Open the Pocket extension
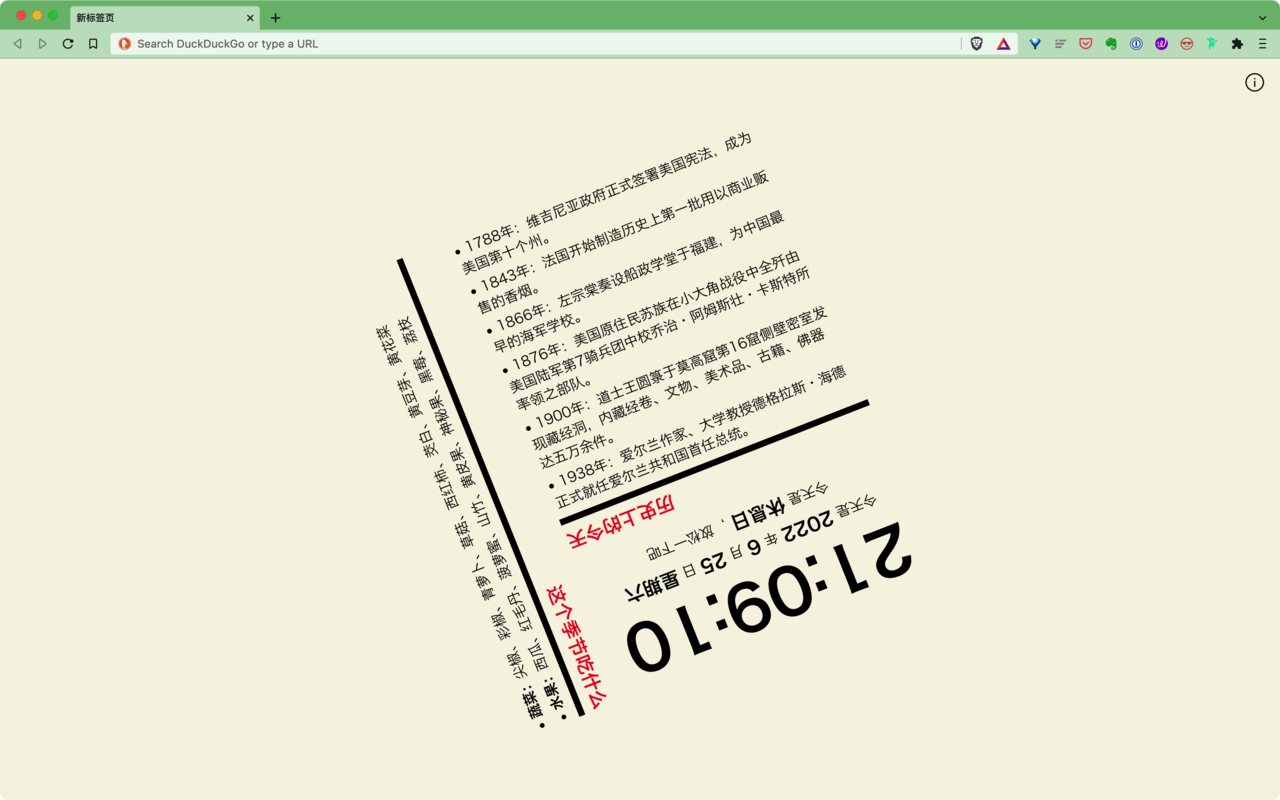The width and height of the screenshot is (1280, 800). pyautogui.click(x=1085, y=44)
